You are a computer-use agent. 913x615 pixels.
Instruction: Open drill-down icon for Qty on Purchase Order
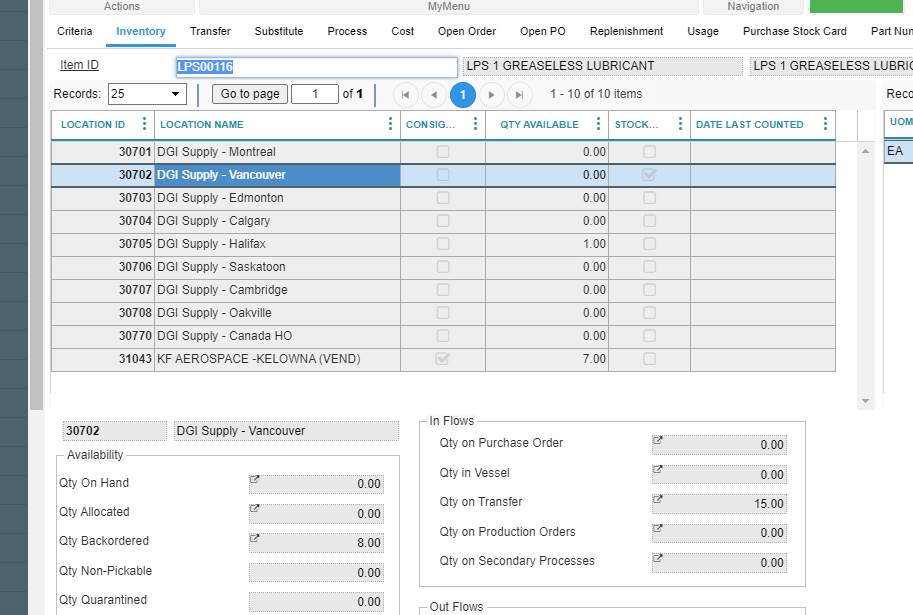[657, 441]
